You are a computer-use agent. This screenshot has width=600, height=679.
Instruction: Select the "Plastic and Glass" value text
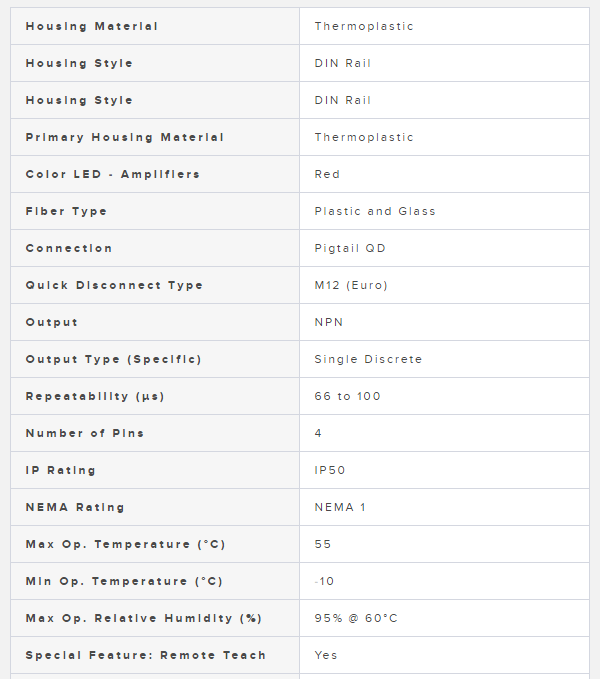coord(375,211)
